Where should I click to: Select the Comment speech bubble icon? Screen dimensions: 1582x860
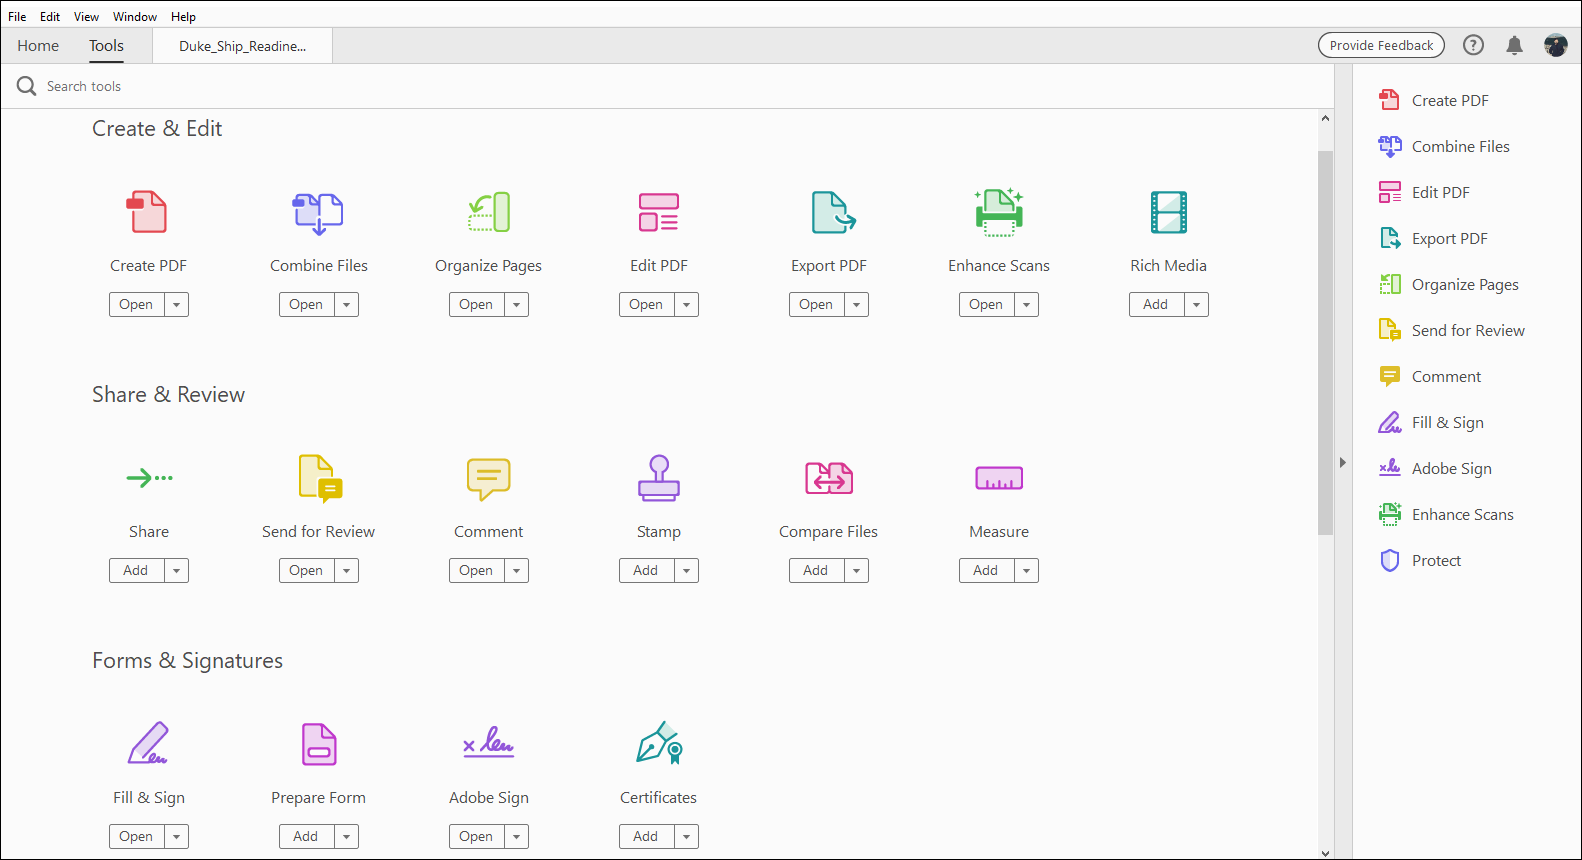(489, 479)
